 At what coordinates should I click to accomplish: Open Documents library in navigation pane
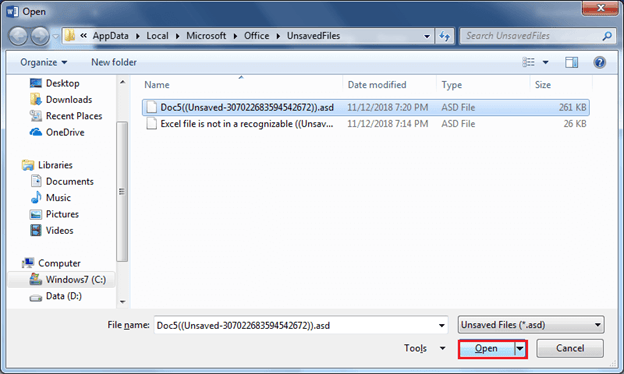62,181
